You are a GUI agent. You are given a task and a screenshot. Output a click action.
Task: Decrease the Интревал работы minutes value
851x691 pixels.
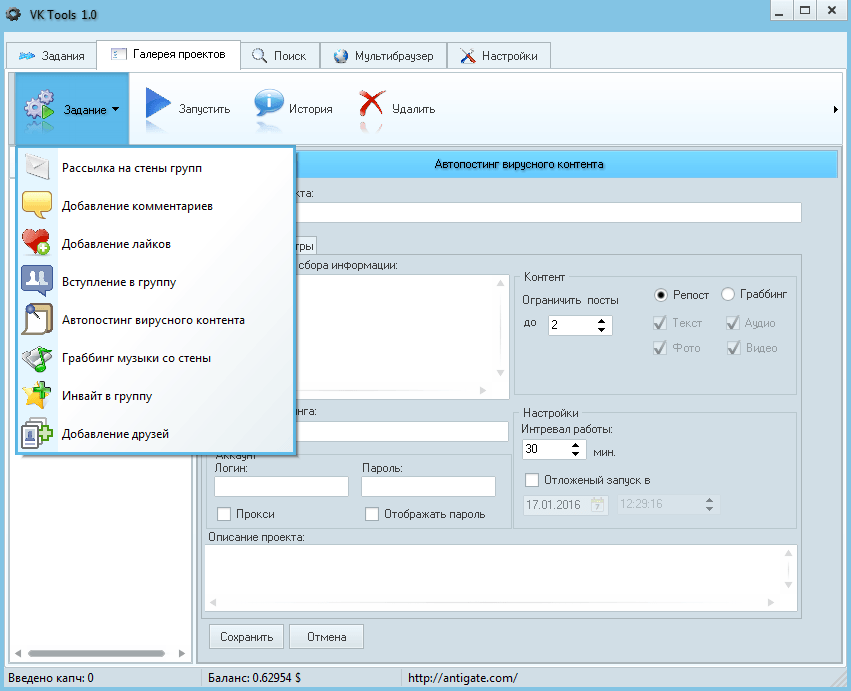coord(575,453)
